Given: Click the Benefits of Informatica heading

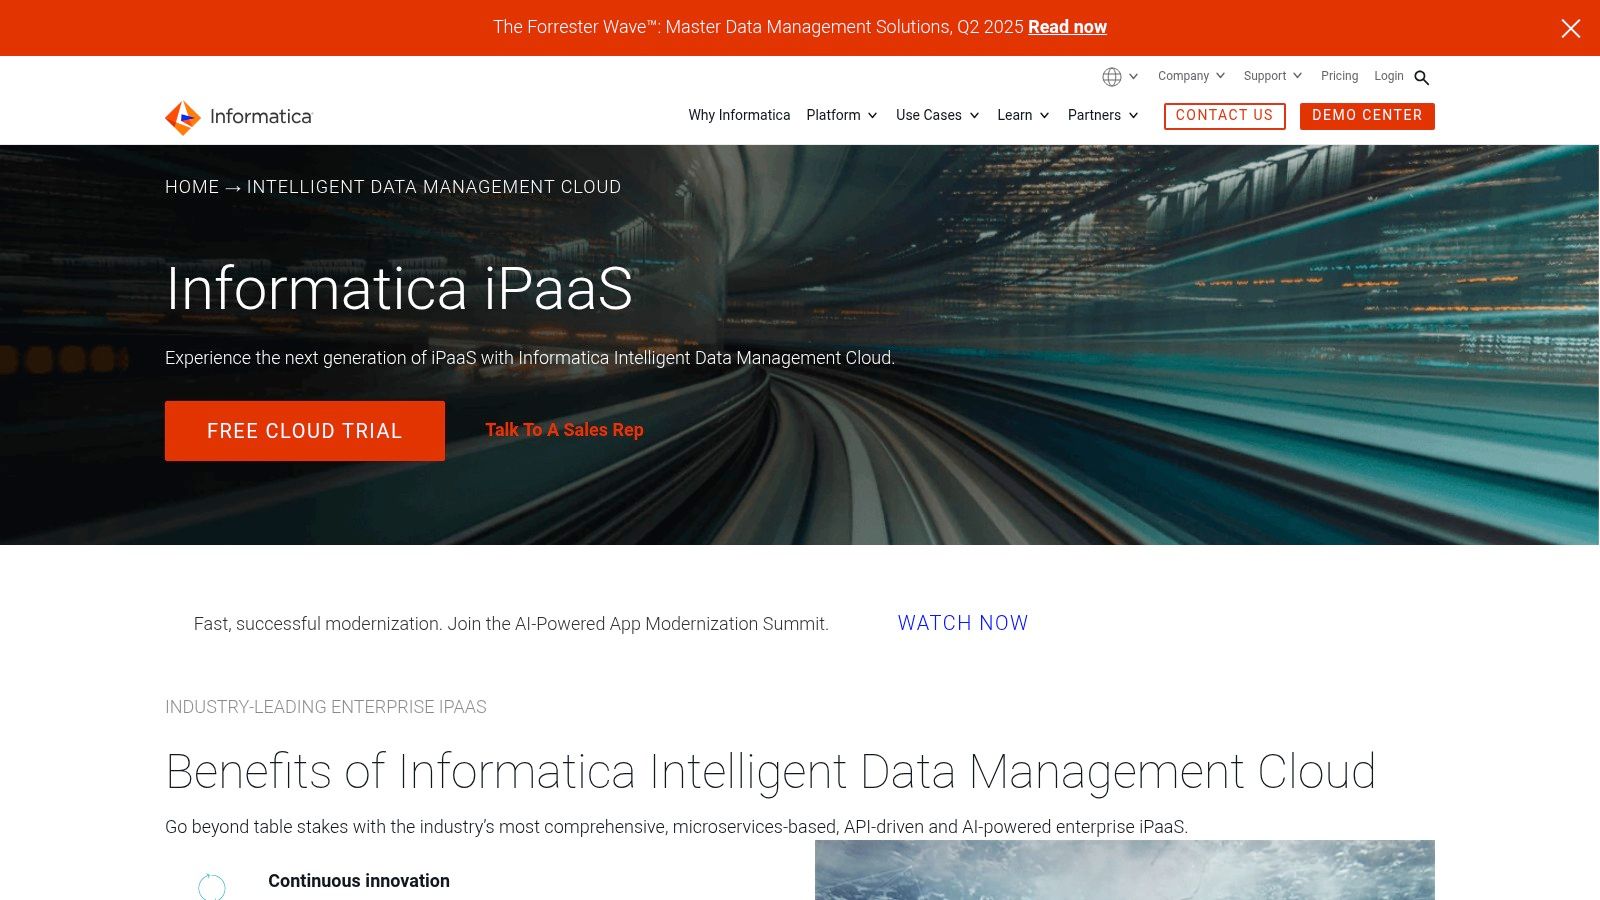Looking at the screenshot, I should coord(770,771).
